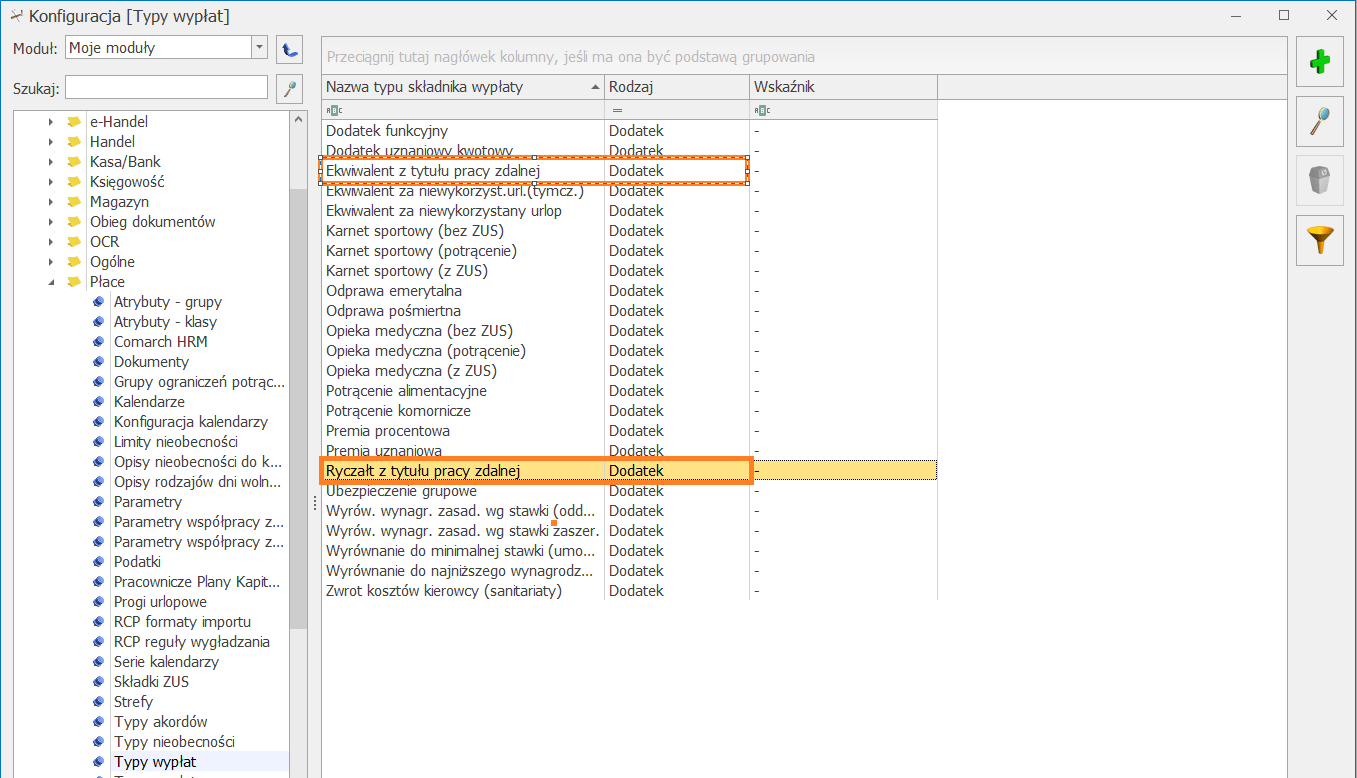
Task: Click the OCR folder icon
Action: (74, 242)
